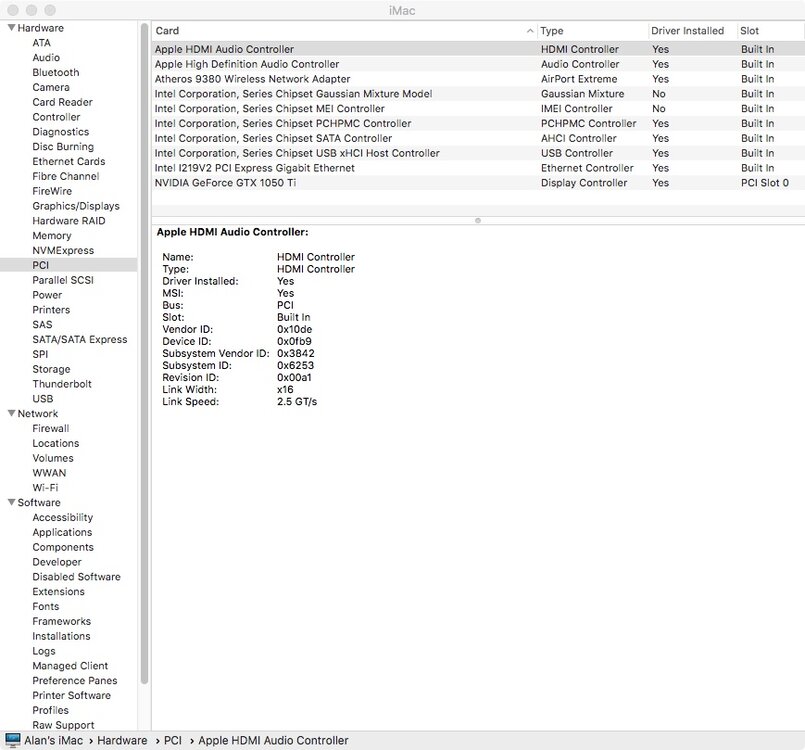
Task: Select Intel I219V2 PCI Express Gigabit Ethernet row
Action: [x=254, y=168]
